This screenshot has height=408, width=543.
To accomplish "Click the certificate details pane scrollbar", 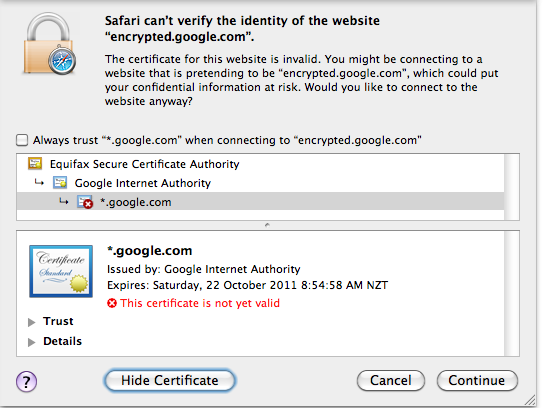I will coord(511,293).
